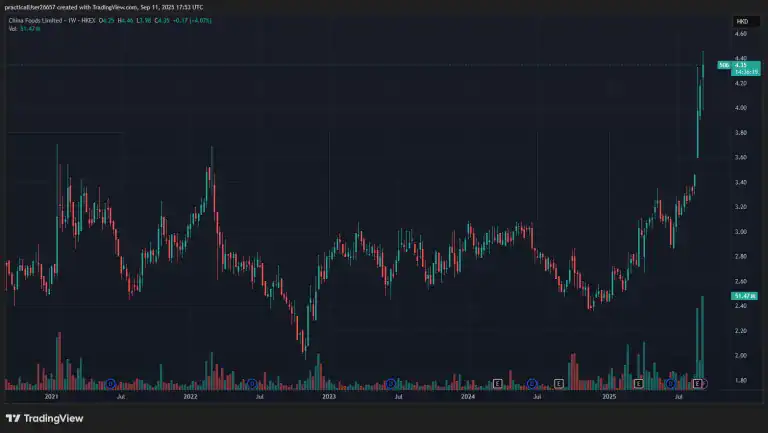Click the 2023 label on the time axis
Image resolution: width=768 pixels, height=433 pixels.
pos(329,397)
